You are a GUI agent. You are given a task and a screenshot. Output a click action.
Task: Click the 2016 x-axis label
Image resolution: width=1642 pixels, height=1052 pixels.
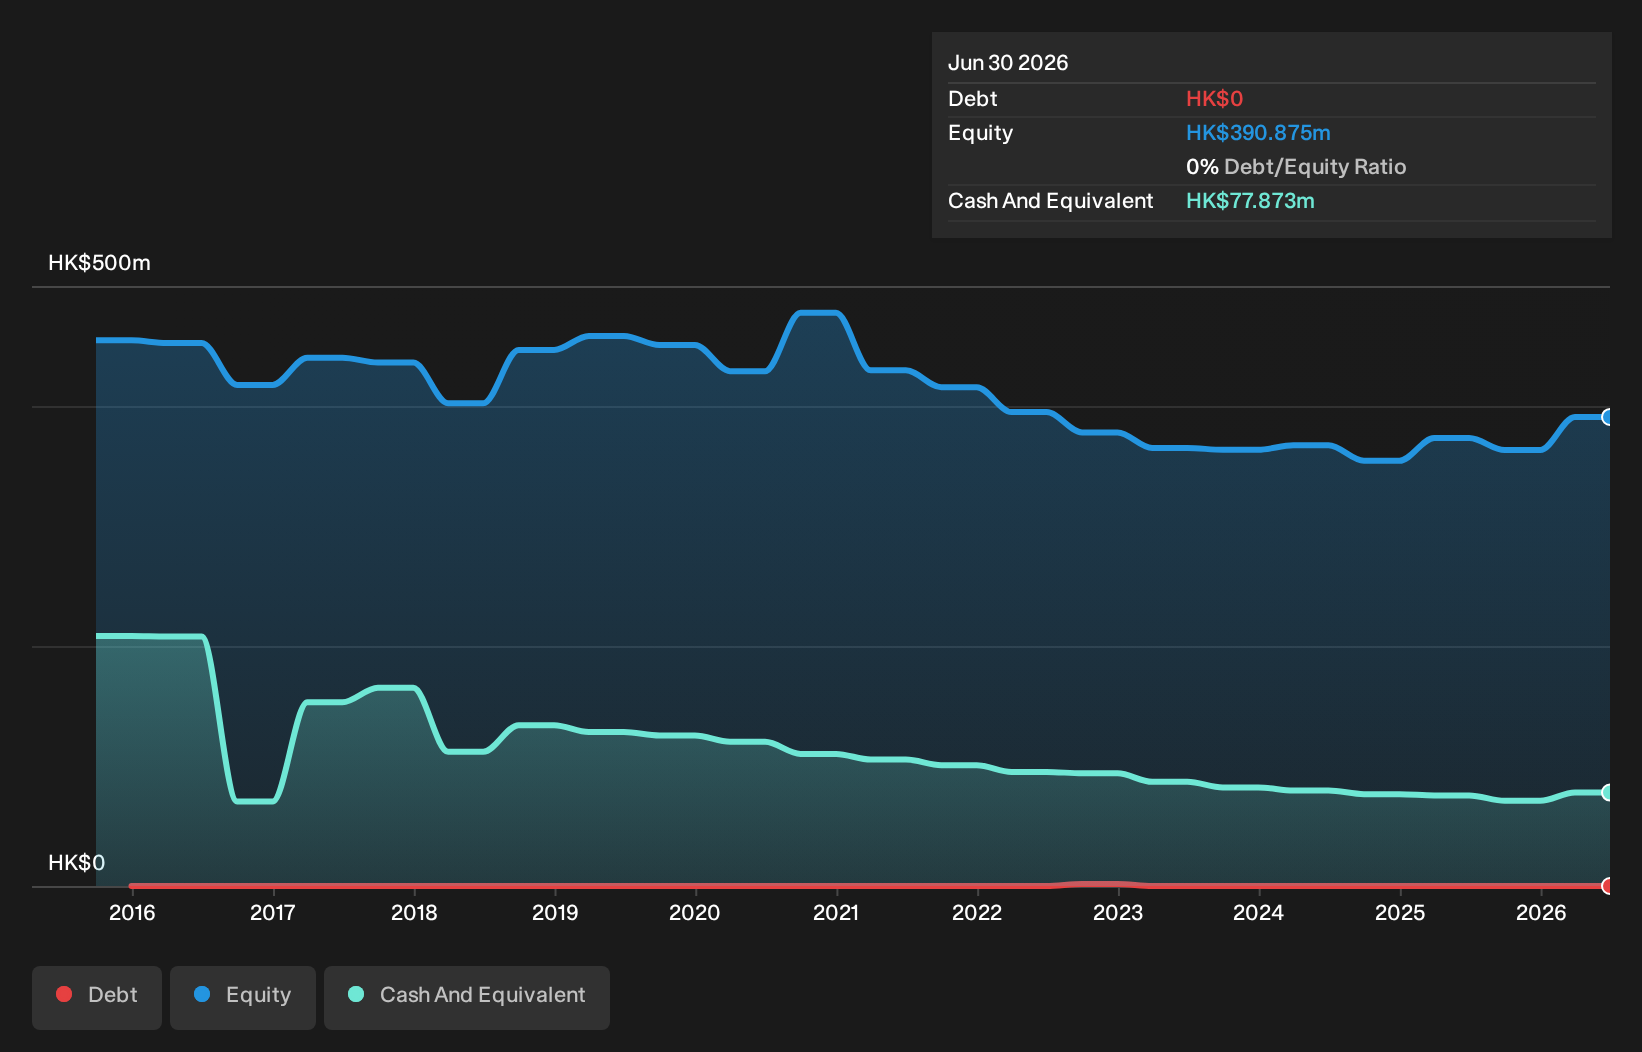(x=132, y=912)
